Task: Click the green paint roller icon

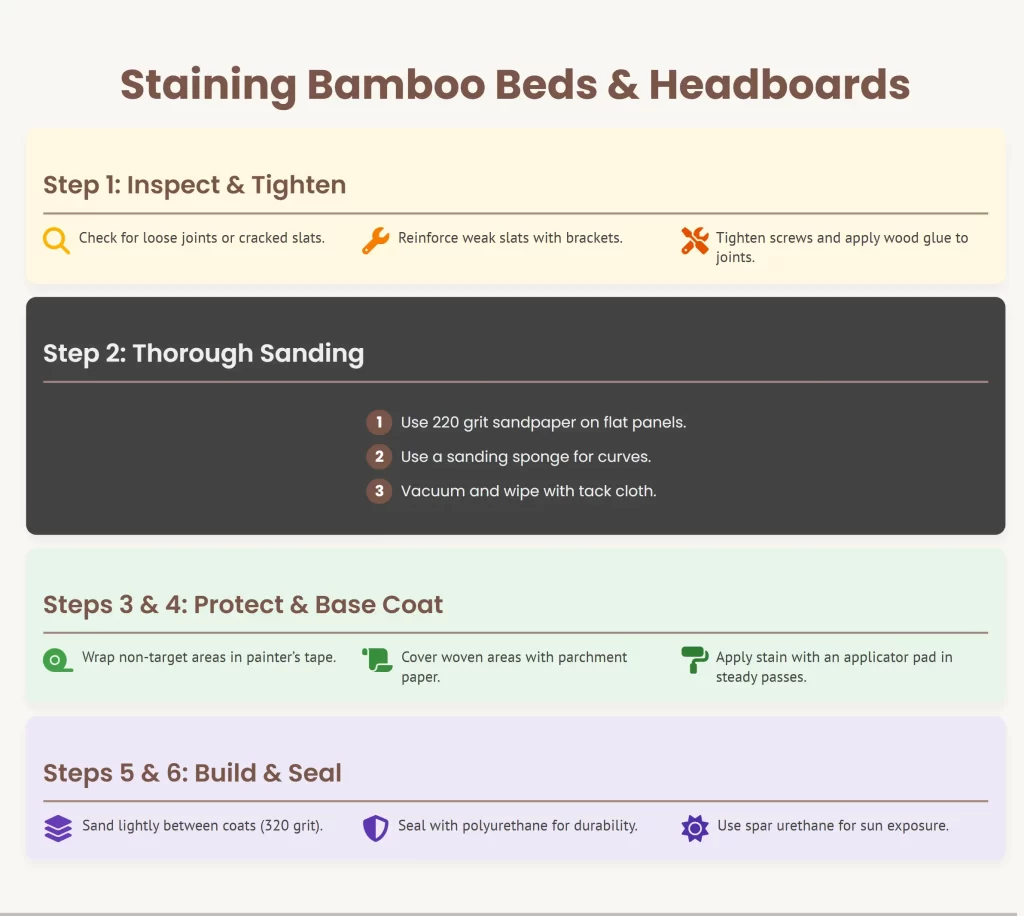Action: click(693, 660)
